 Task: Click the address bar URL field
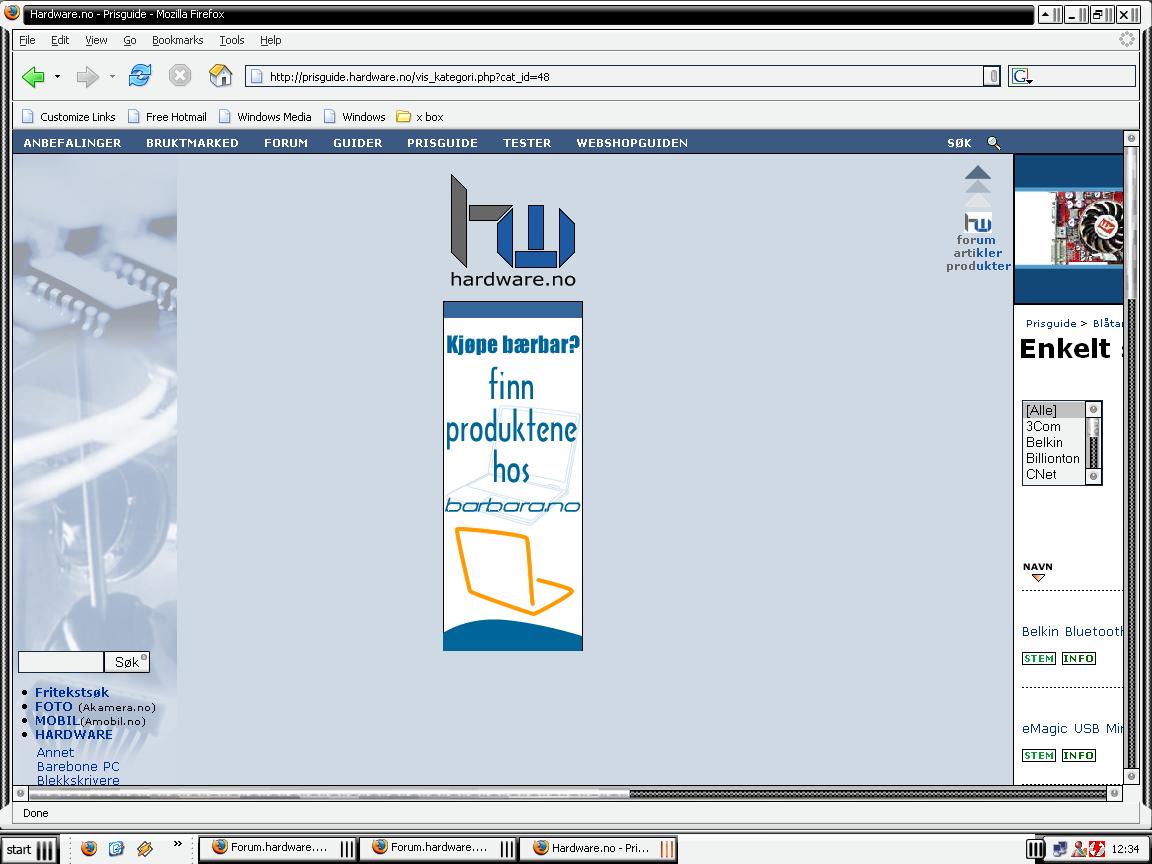click(x=615, y=76)
